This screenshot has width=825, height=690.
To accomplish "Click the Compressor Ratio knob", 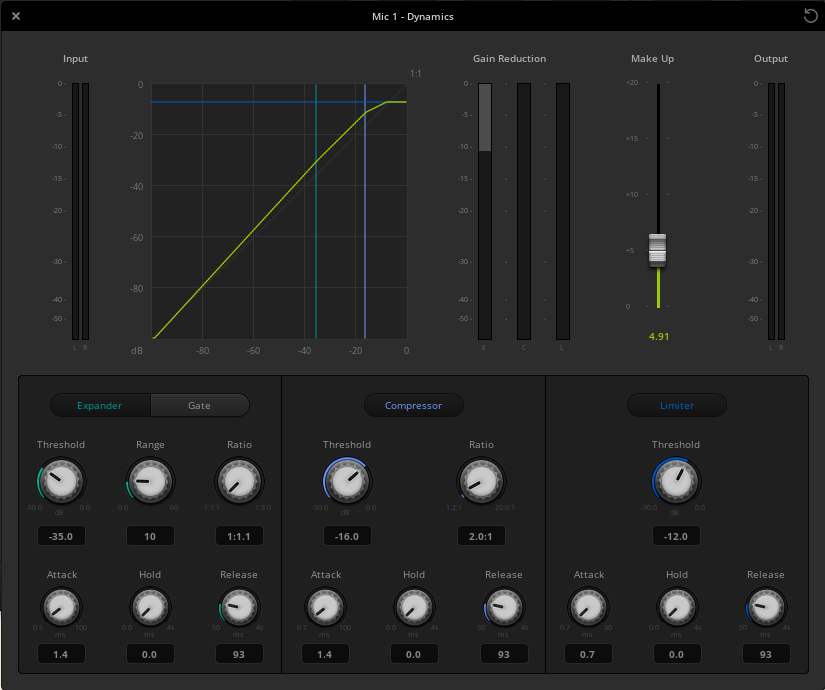I will tap(481, 481).
